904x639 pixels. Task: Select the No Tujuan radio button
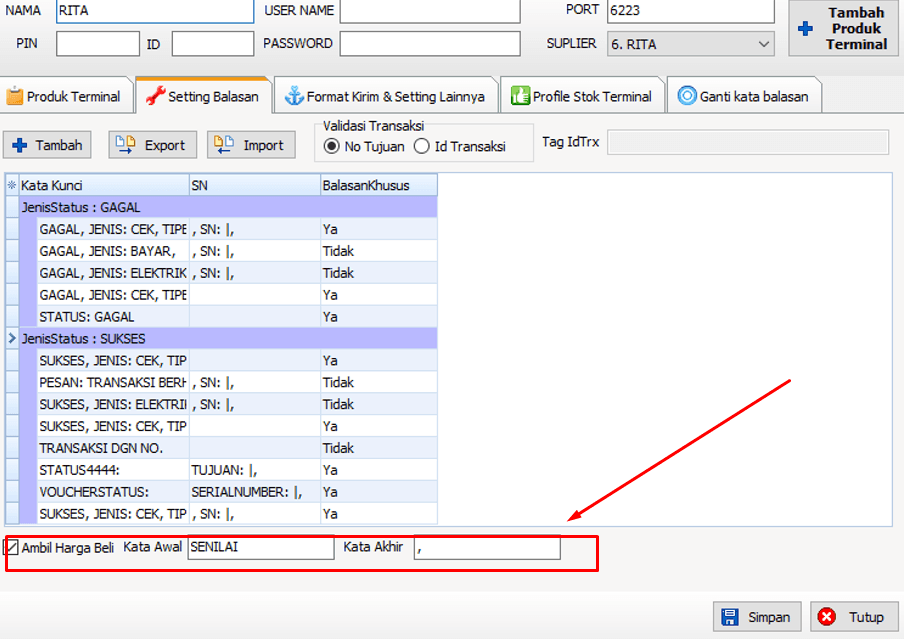(x=332, y=147)
